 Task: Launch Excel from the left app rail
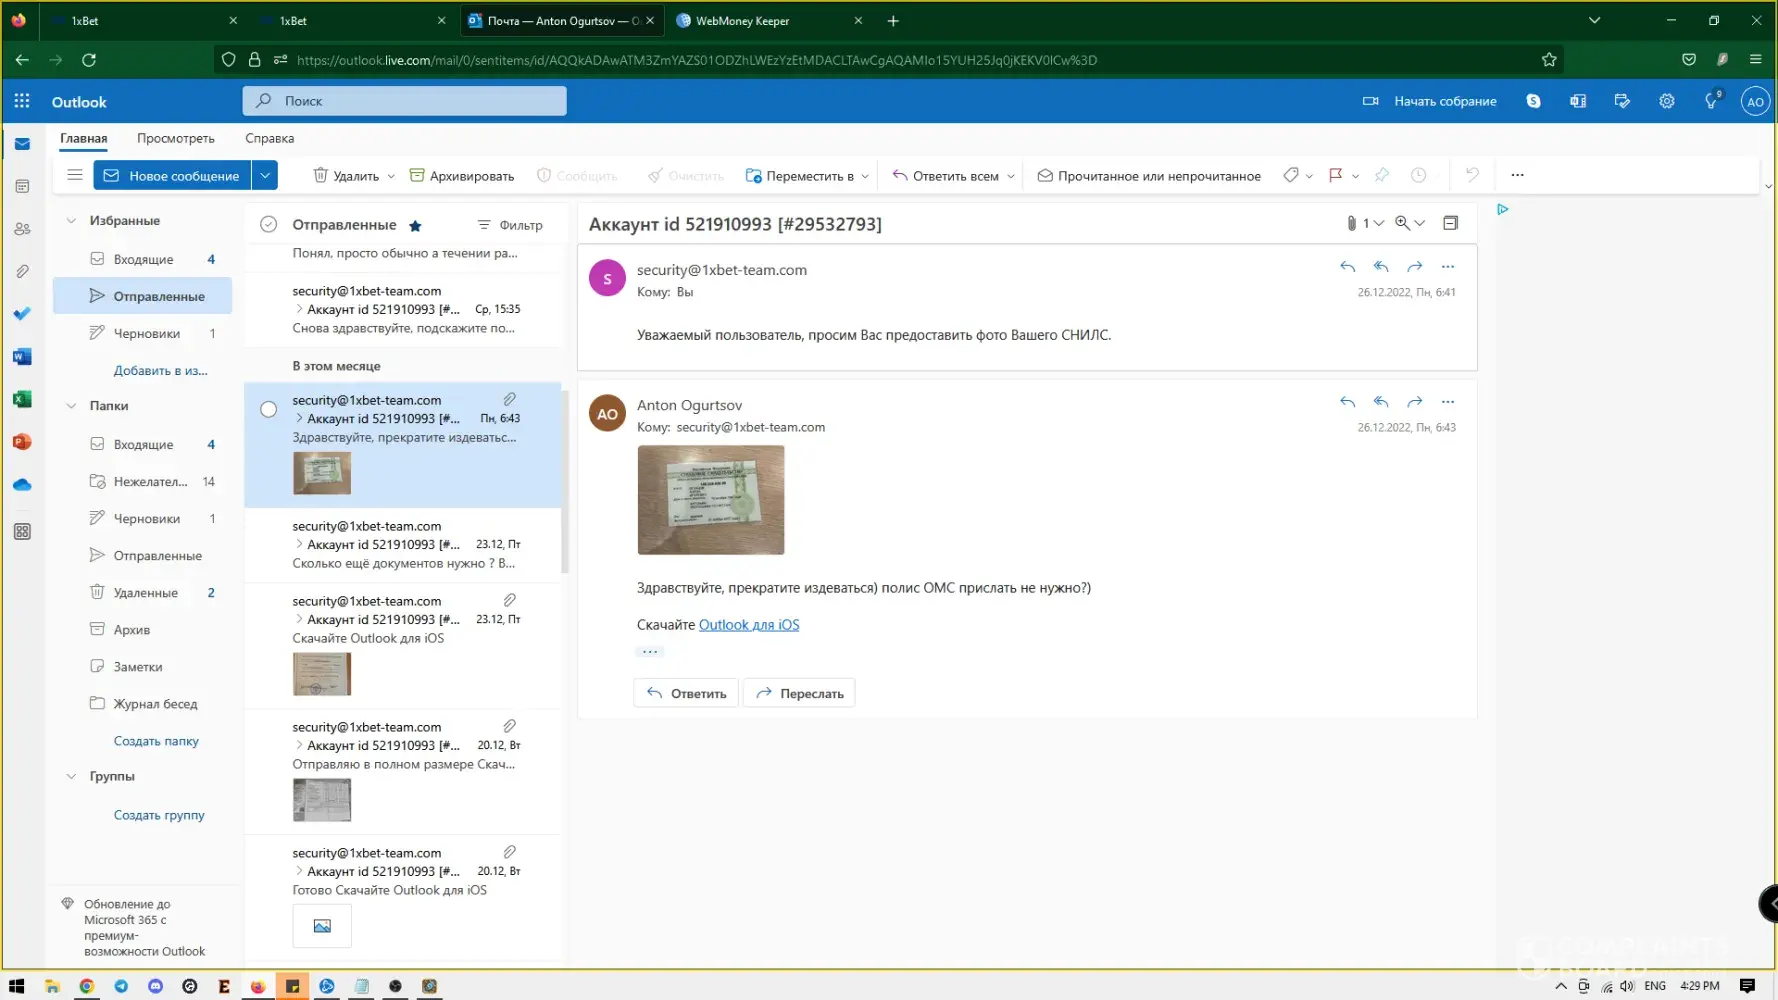click(x=22, y=399)
